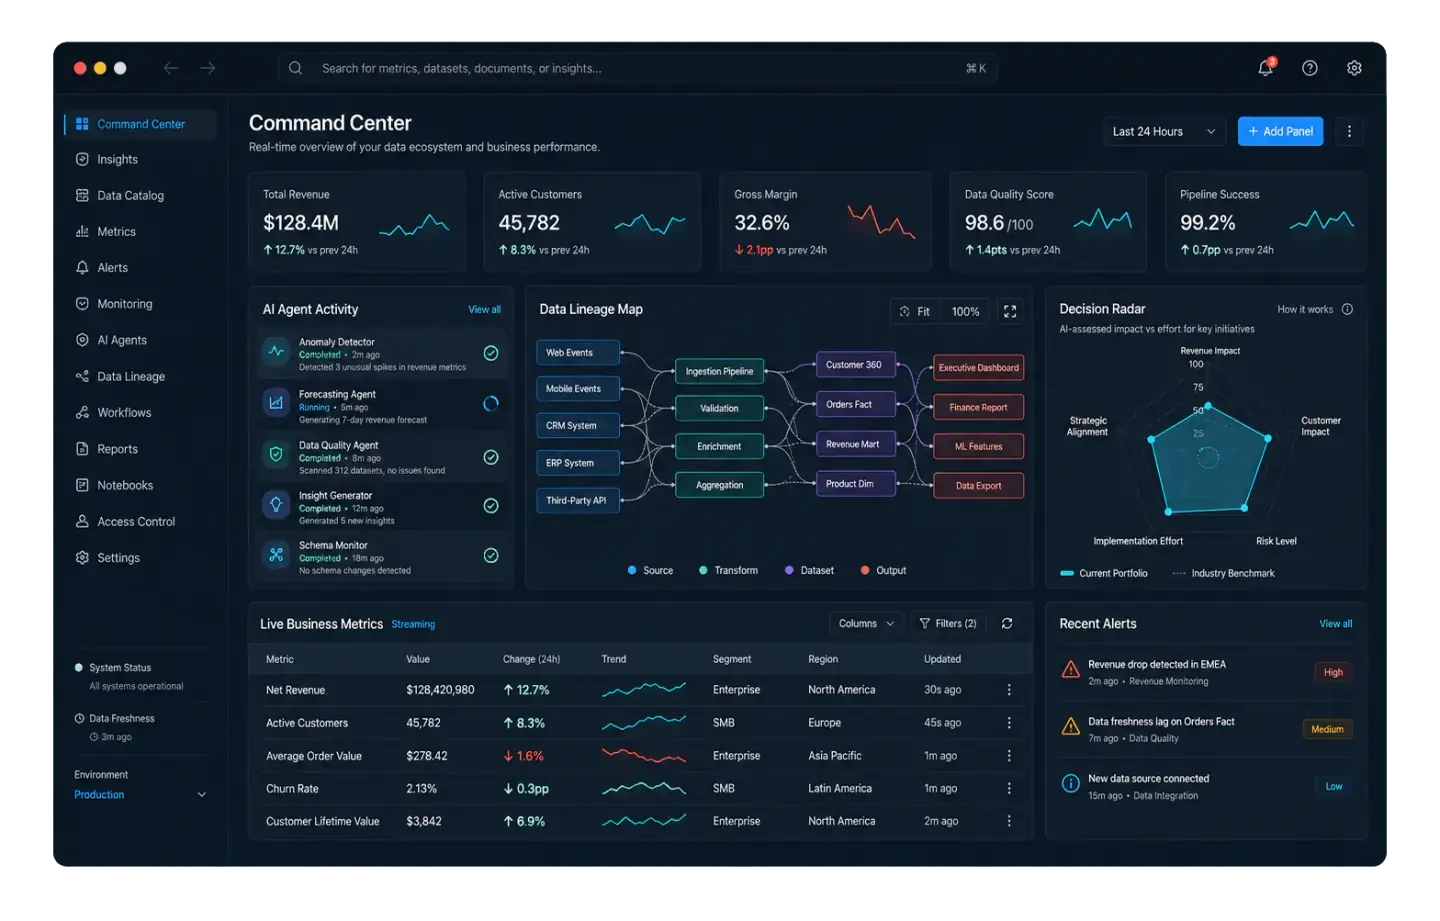Click the Add Panel button

1280,131
